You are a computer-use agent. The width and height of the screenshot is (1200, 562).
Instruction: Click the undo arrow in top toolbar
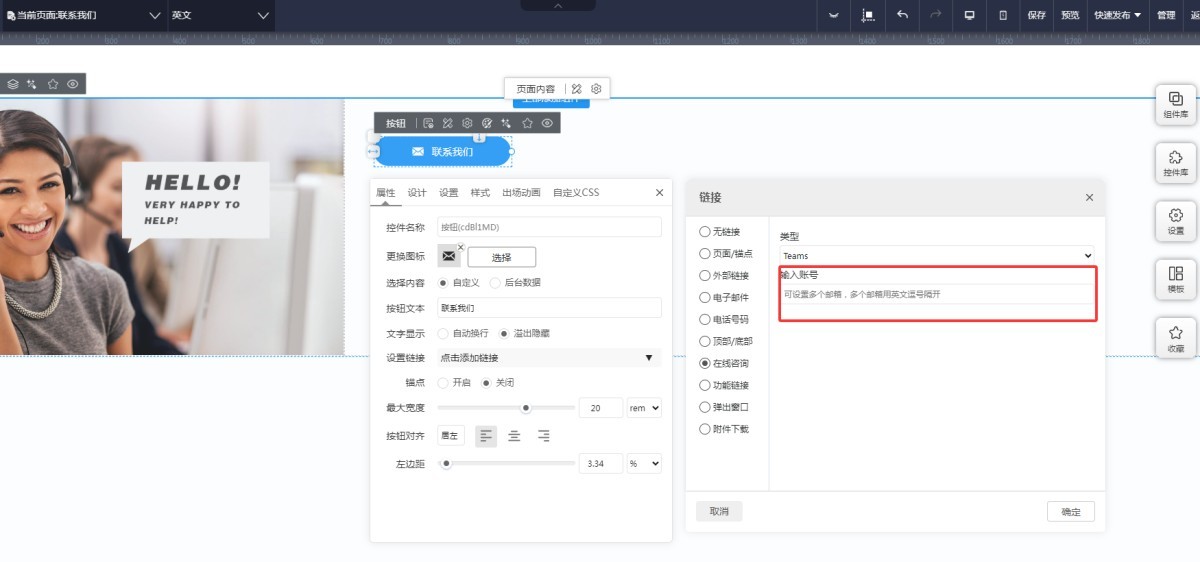pyautogui.click(x=902, y=15)
